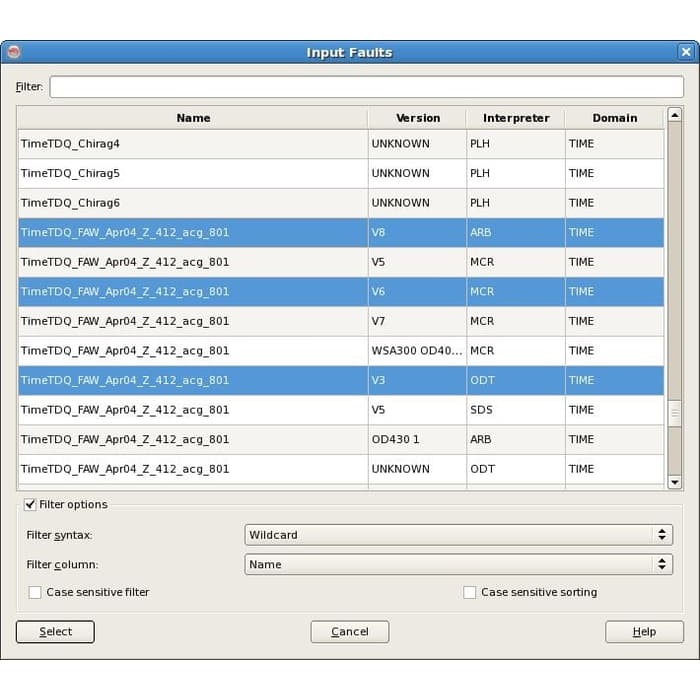Focus the Filter text field

pos(367,87)
